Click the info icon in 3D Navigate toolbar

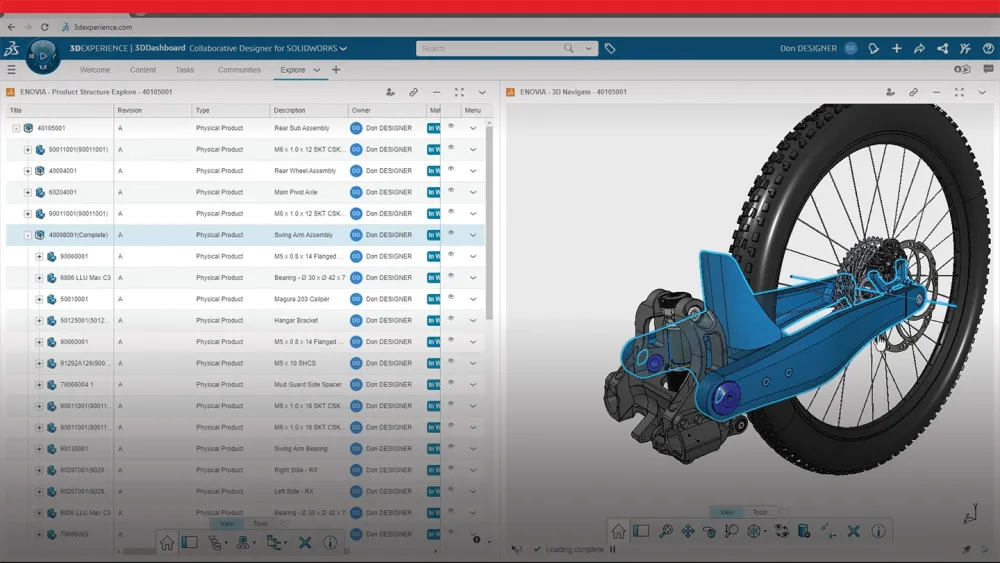pos(878,531)
